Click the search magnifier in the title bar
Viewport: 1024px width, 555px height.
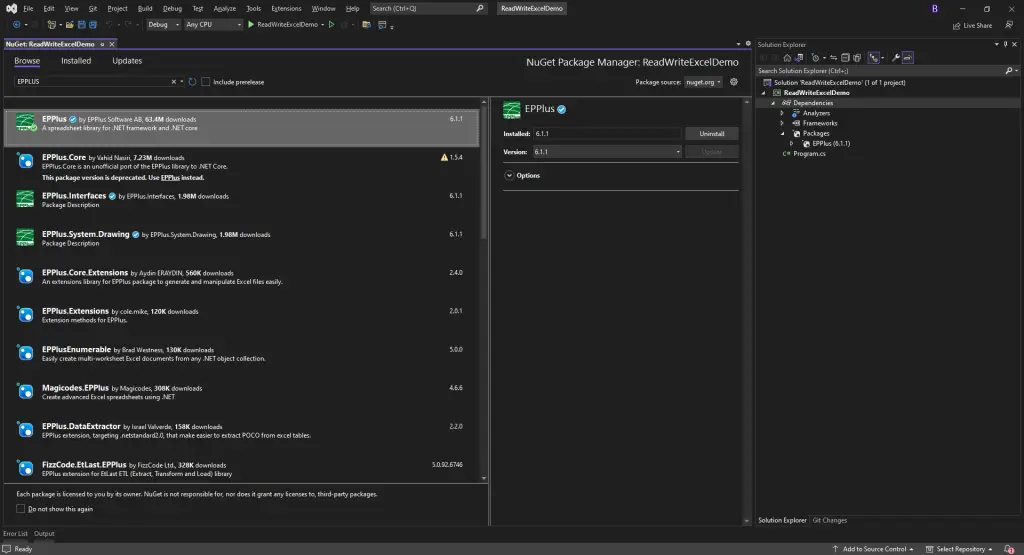pyautogui.click(x=480, y=8)
